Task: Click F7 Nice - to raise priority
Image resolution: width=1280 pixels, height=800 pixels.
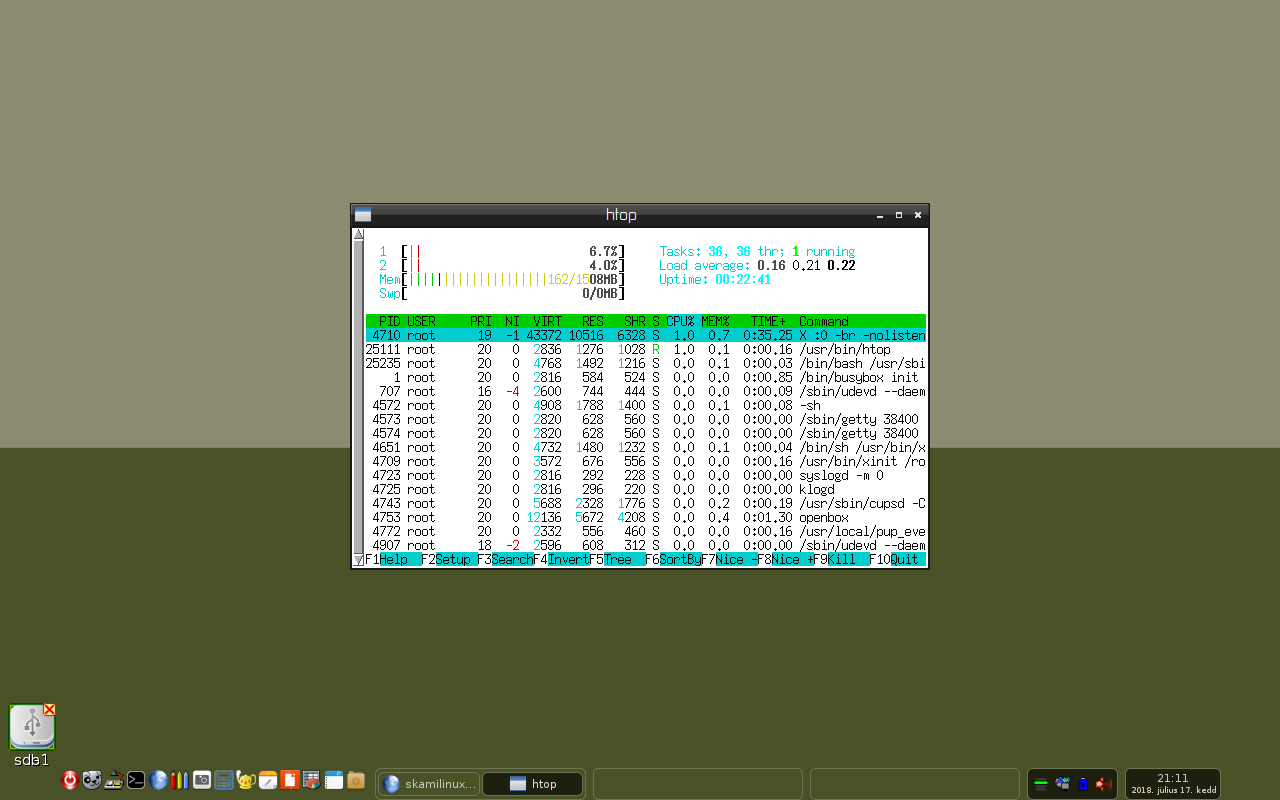Action: 729,560
